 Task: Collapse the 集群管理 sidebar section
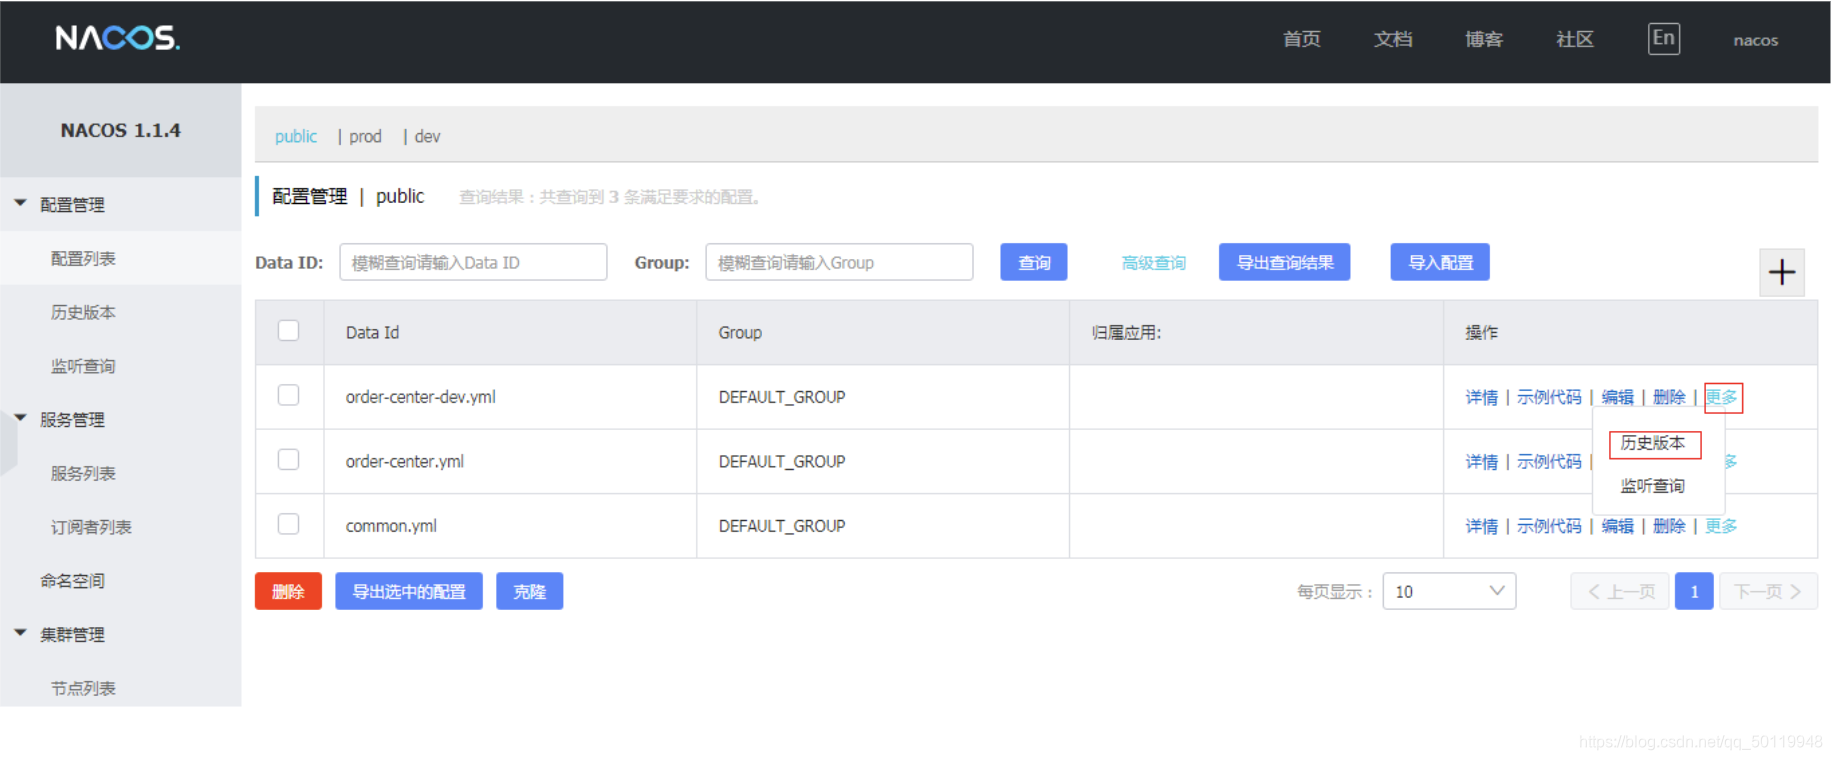click(20, 634)
